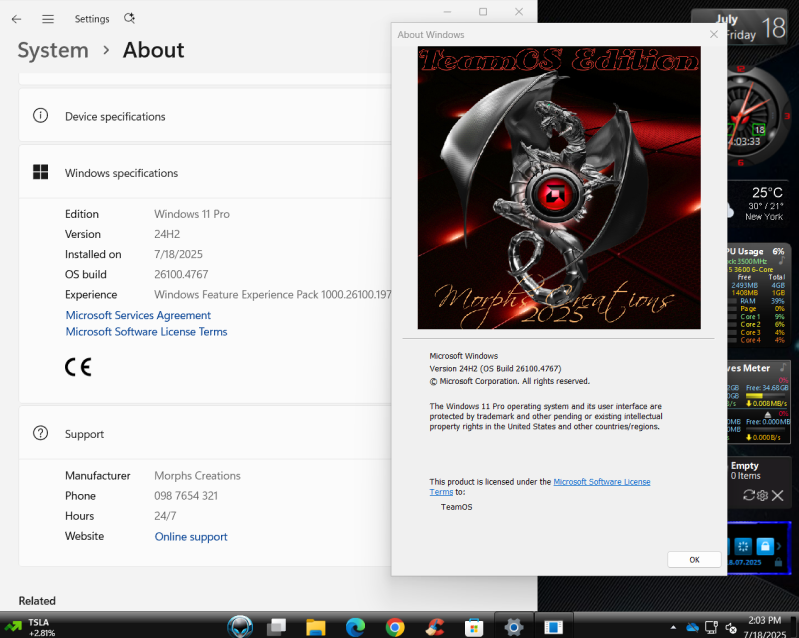Click the CPU Usage meter gadget
This screenshot has width=799, height=638.
coord(759,296)
